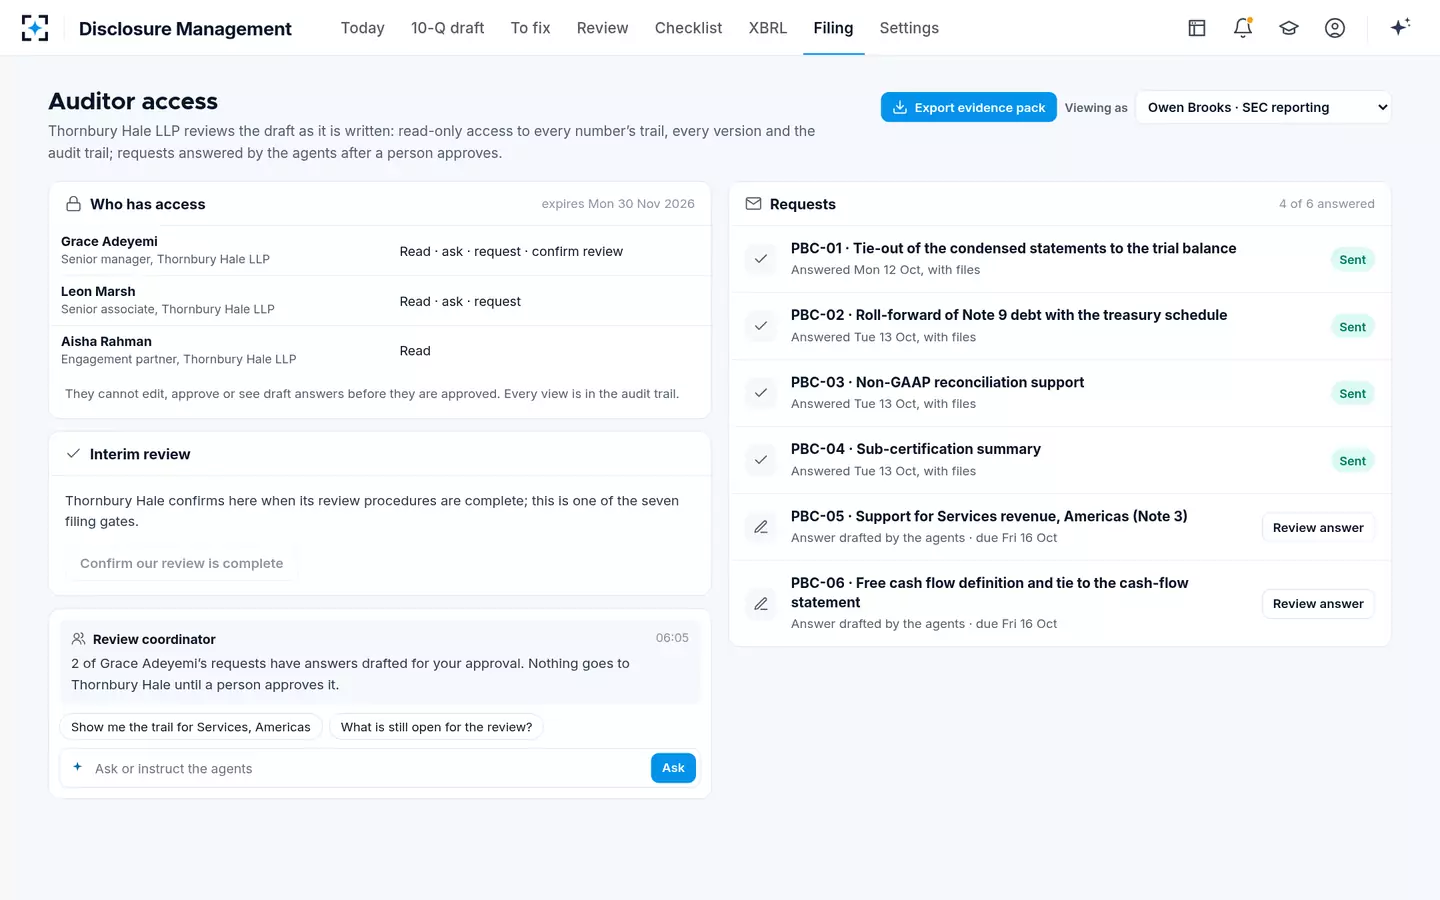Choose 'What is still open for the review?'
This screenshot has height=900, width=1440.
(436, 727)
